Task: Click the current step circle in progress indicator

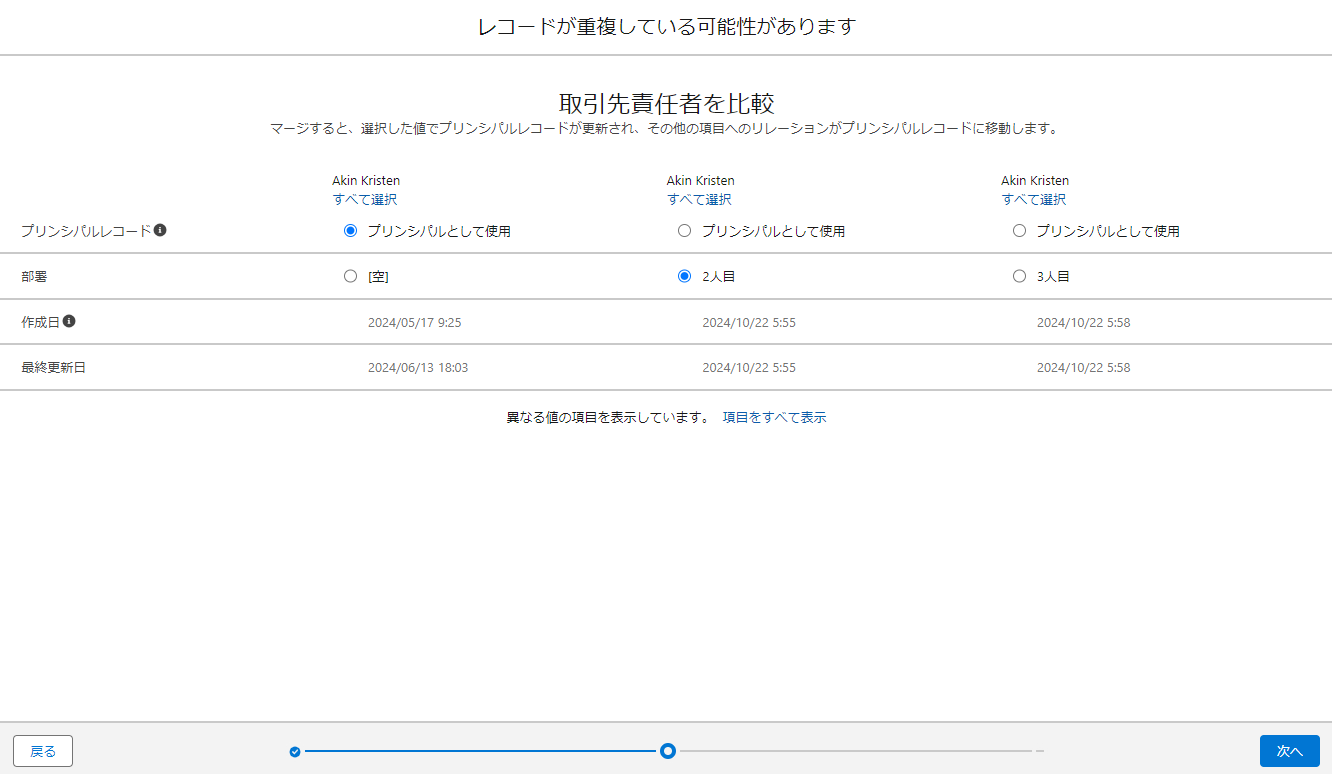Action: (668, 751)
